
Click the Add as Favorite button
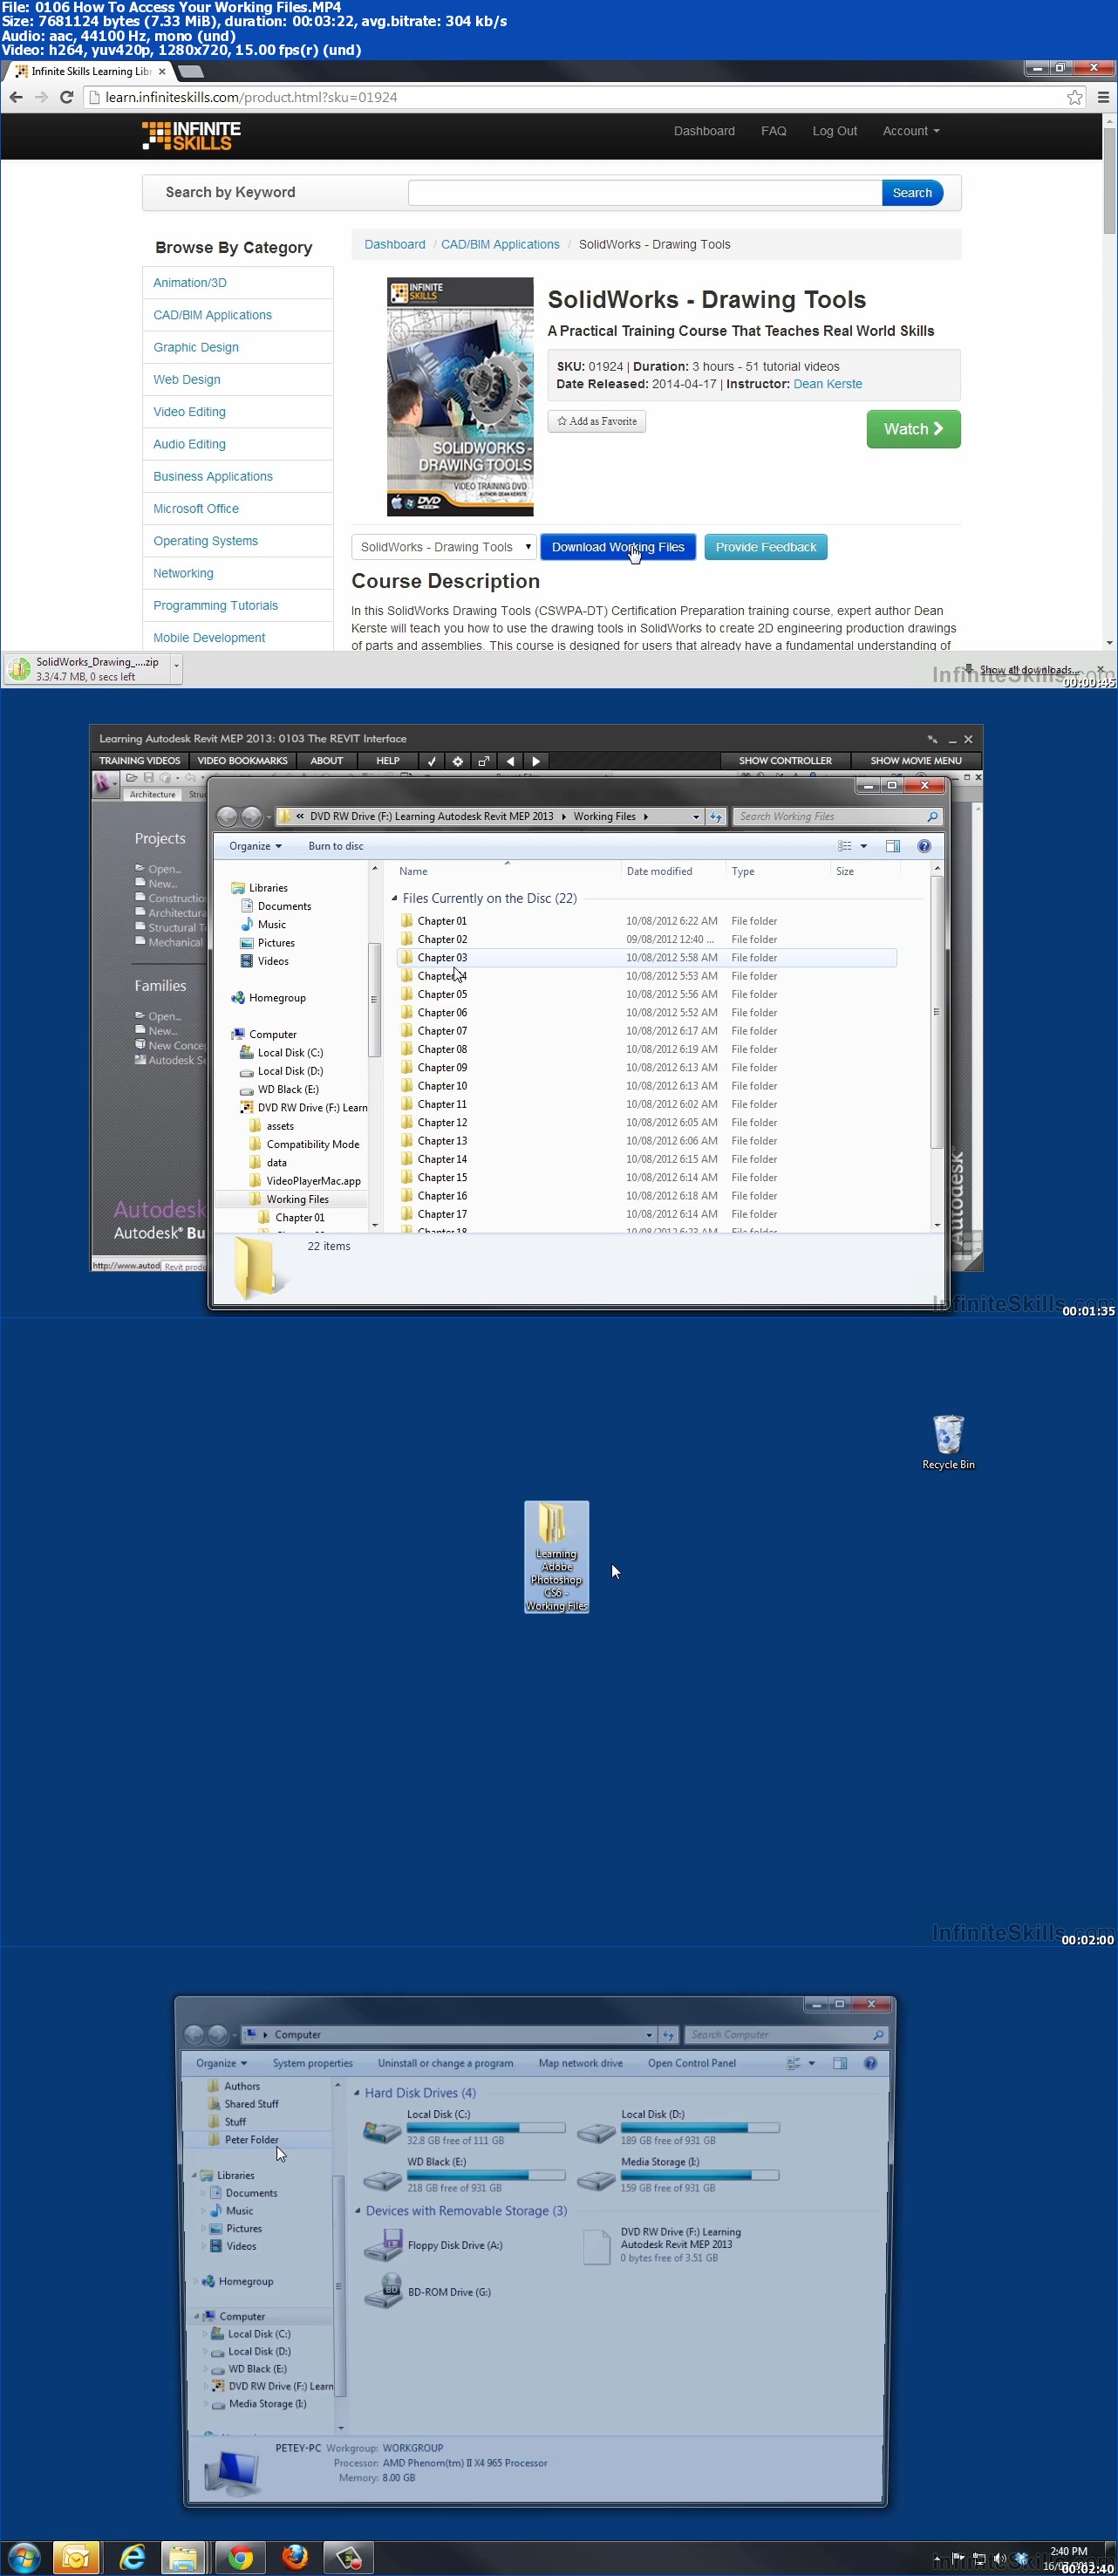(x=597, y=421)
